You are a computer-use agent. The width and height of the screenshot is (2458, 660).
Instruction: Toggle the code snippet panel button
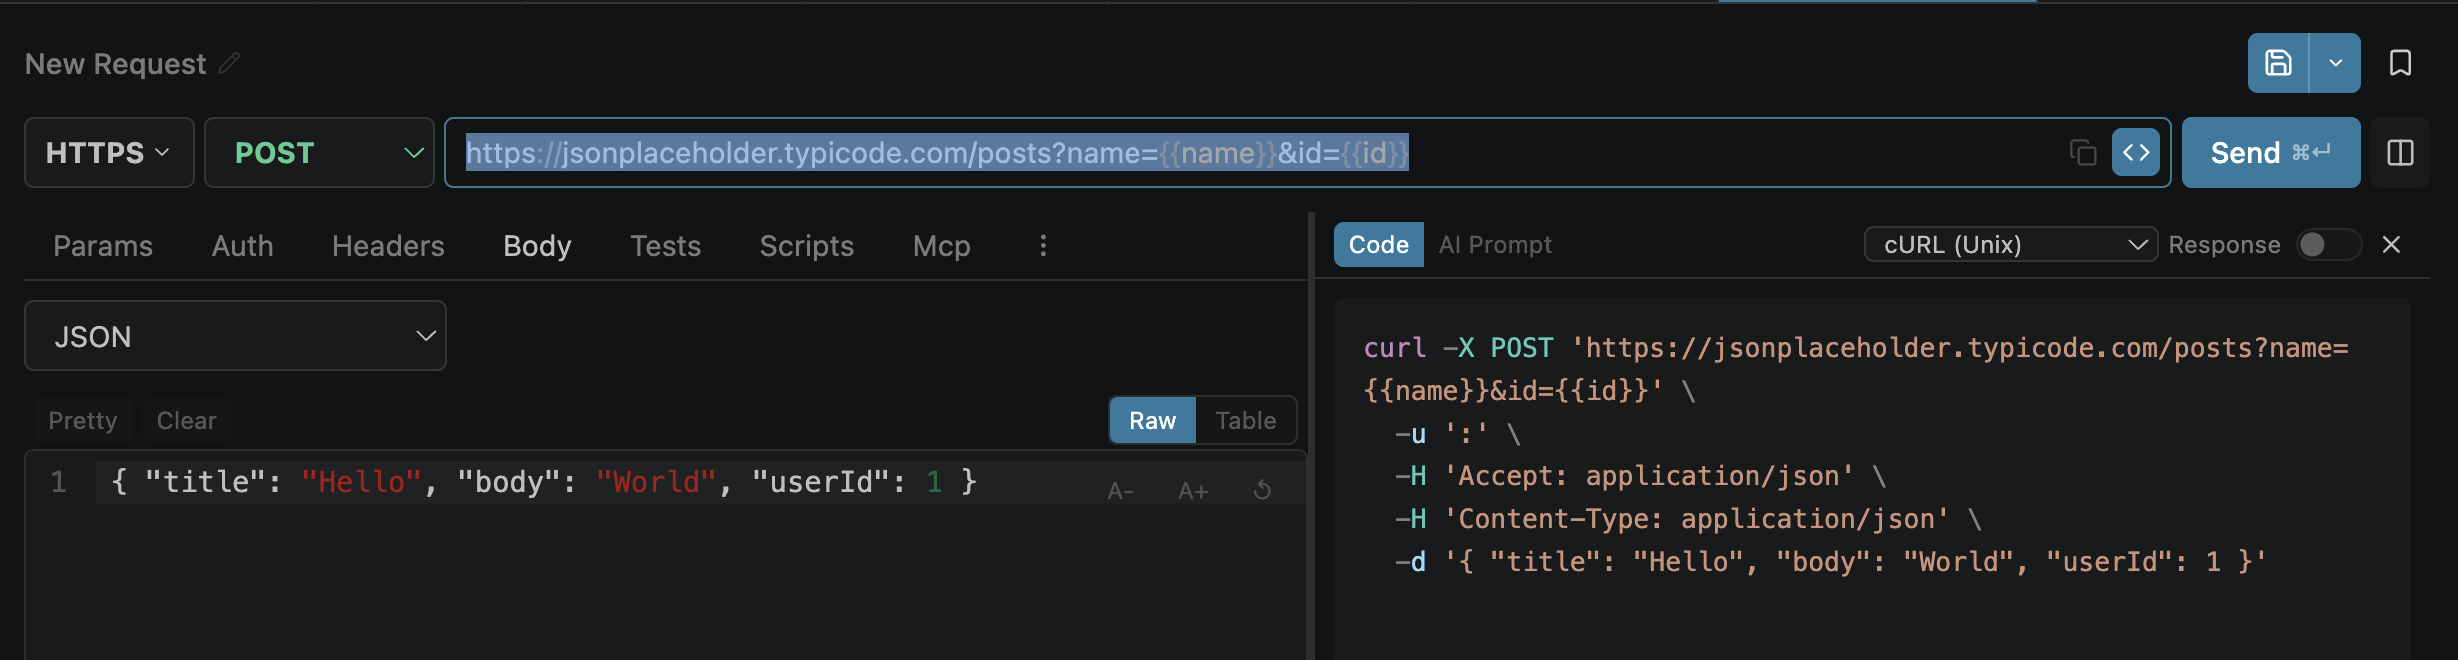[2136, 152]
